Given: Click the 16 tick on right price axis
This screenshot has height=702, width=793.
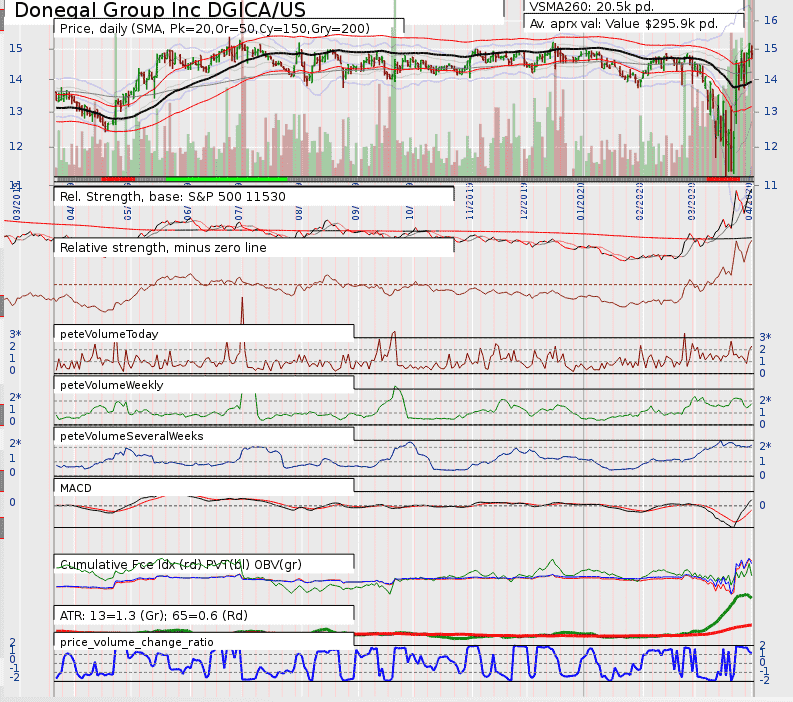Looking at the screenshot, I should (771, 20).
